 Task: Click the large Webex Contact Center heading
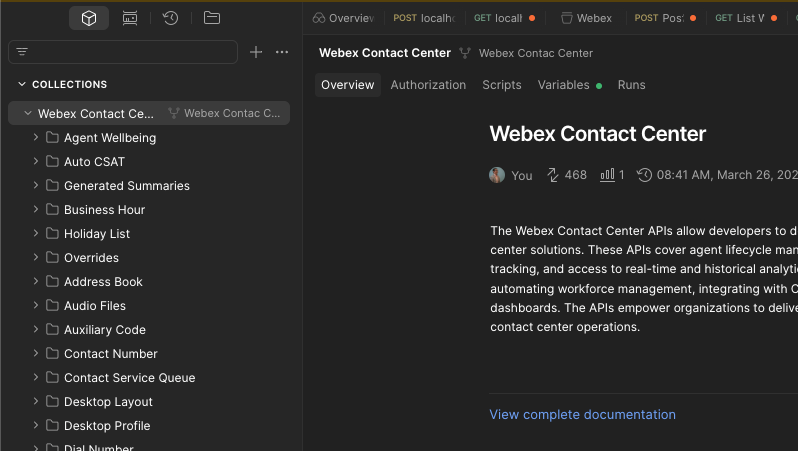point(597,134)
